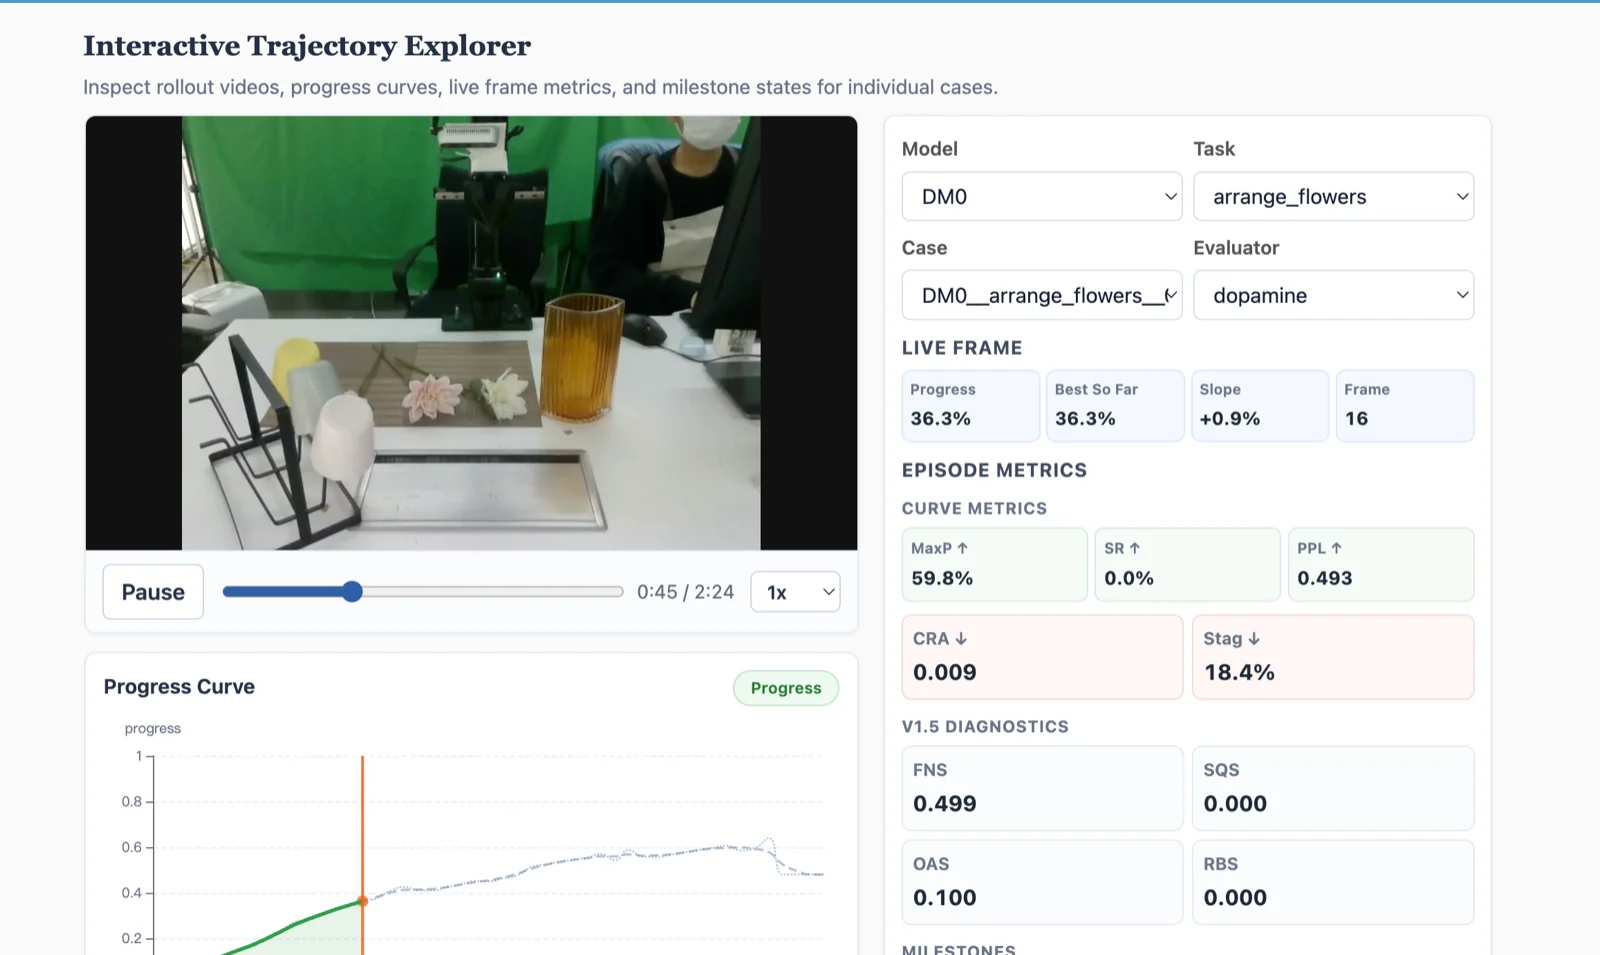Image resolution: width=1600 pixels, height=955 pixels.
Task: Open the Model dropdown showing DM0
Action: click(1042, 196)
